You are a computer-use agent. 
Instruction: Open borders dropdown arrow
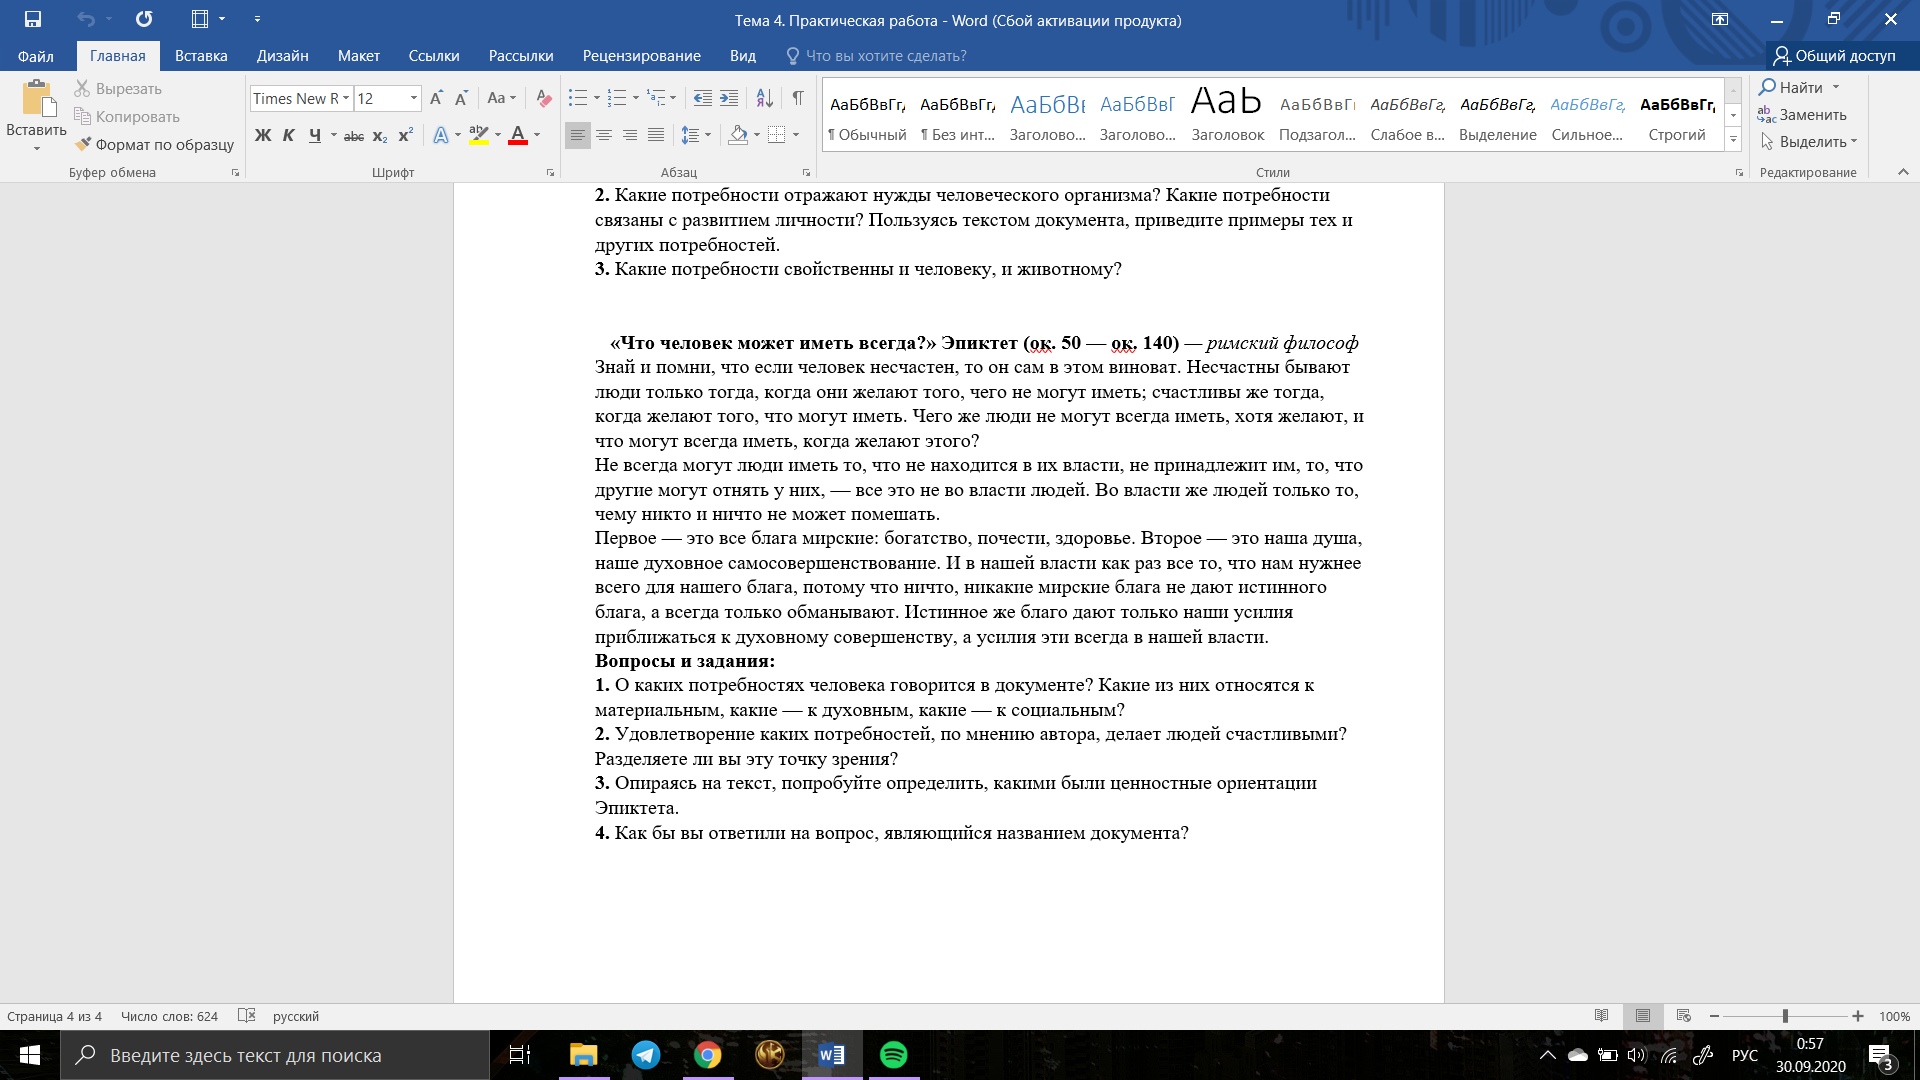(796, 135)
